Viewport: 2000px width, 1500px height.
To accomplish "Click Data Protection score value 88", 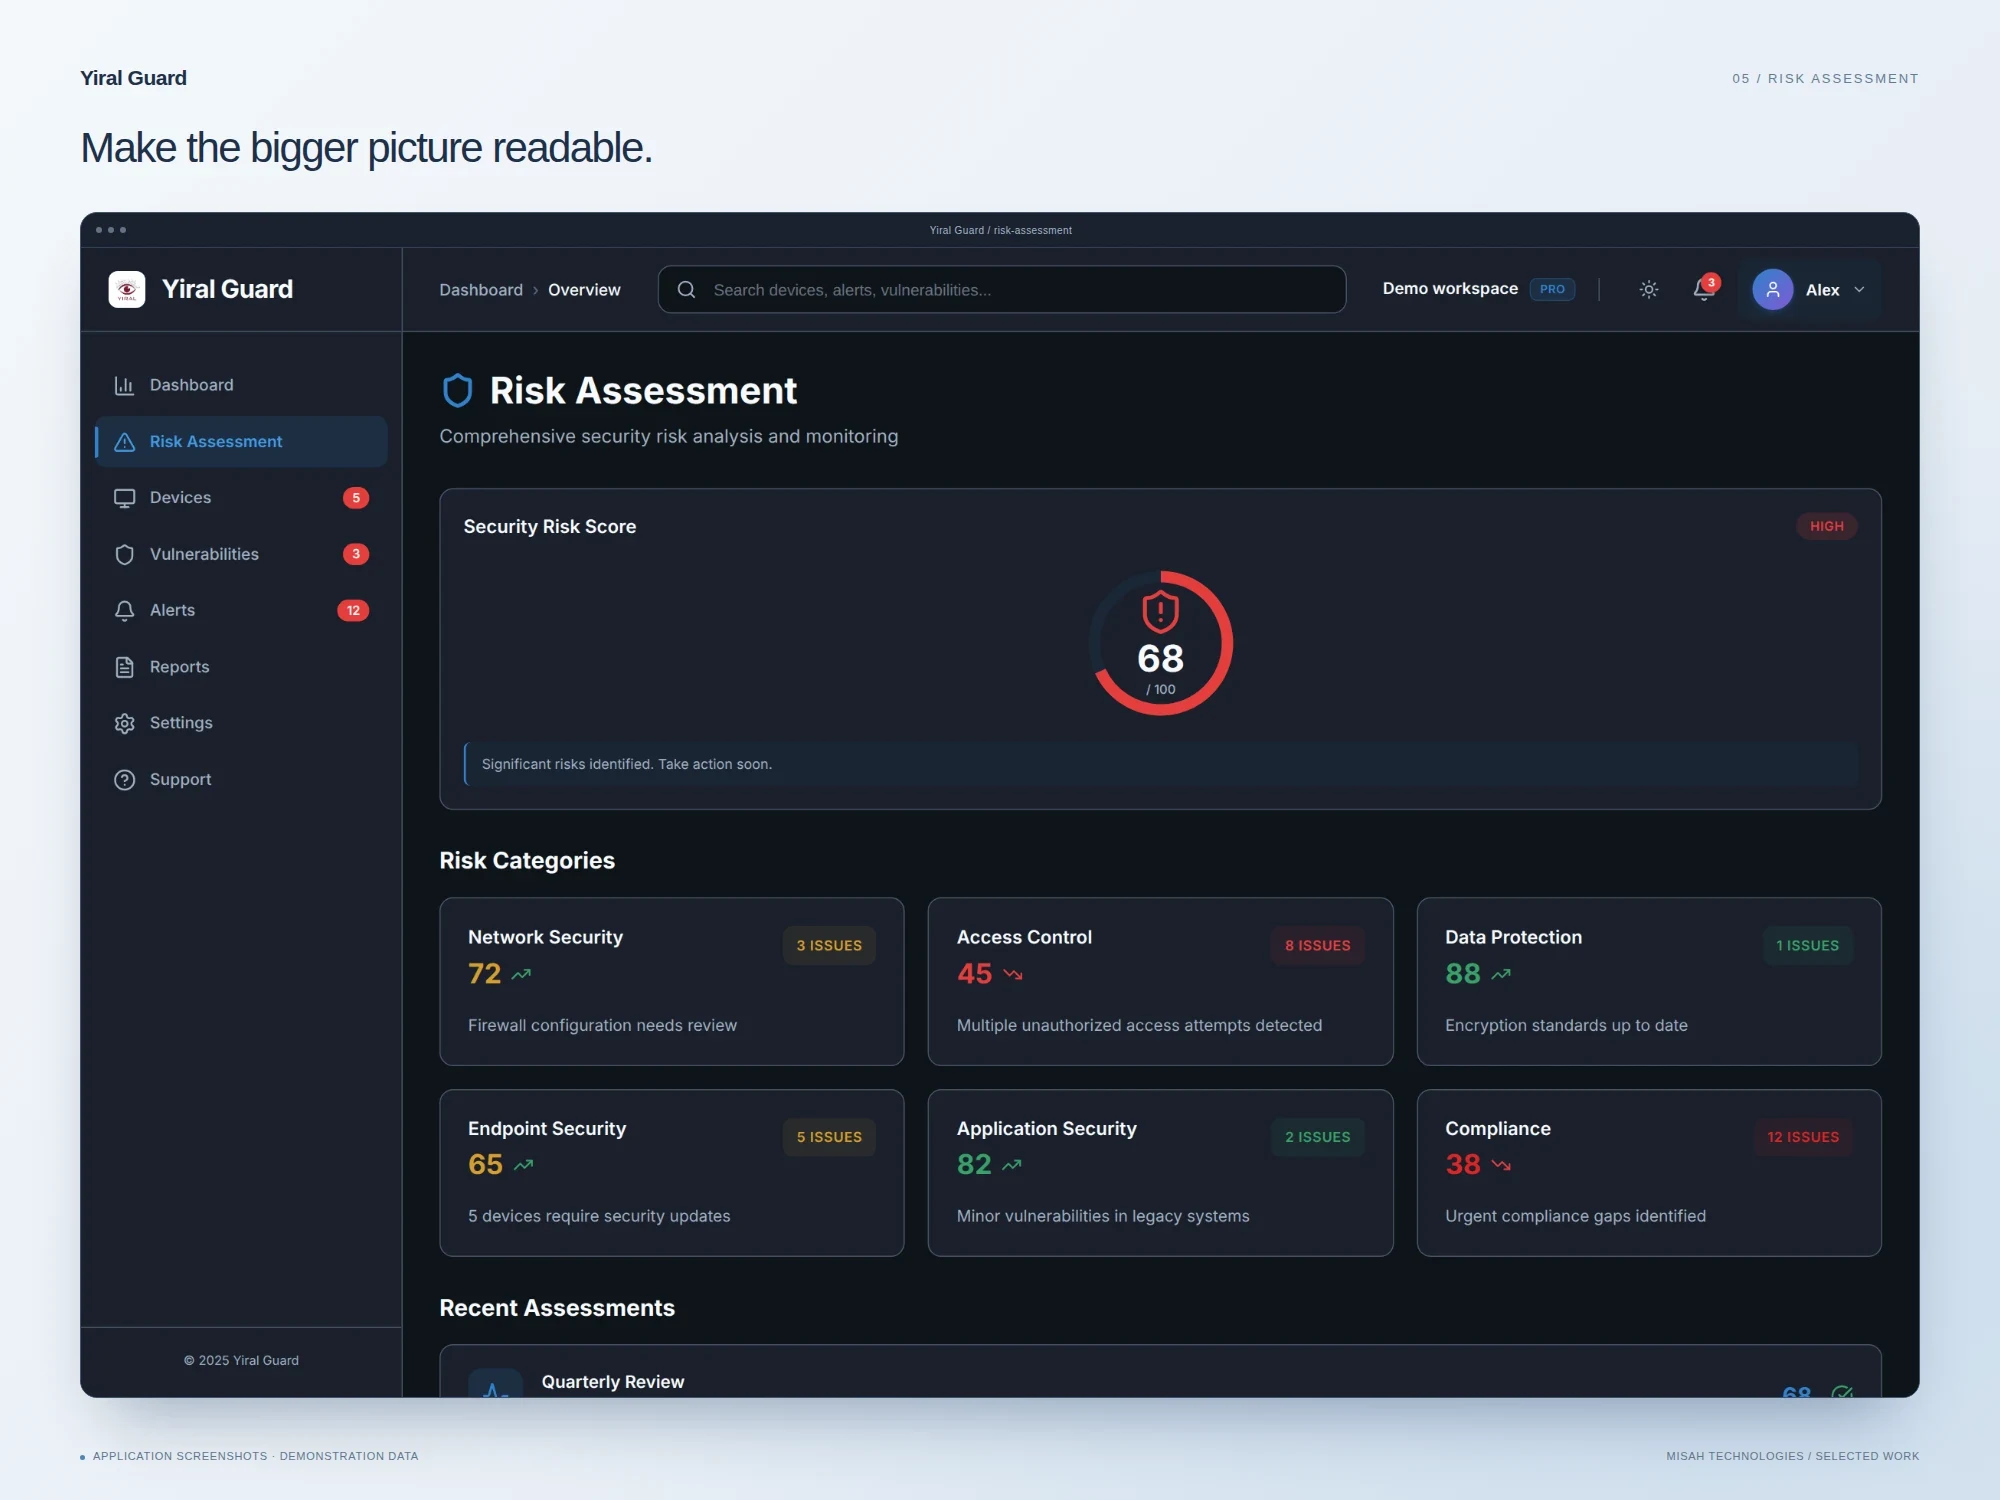I will coord(1462,974).
